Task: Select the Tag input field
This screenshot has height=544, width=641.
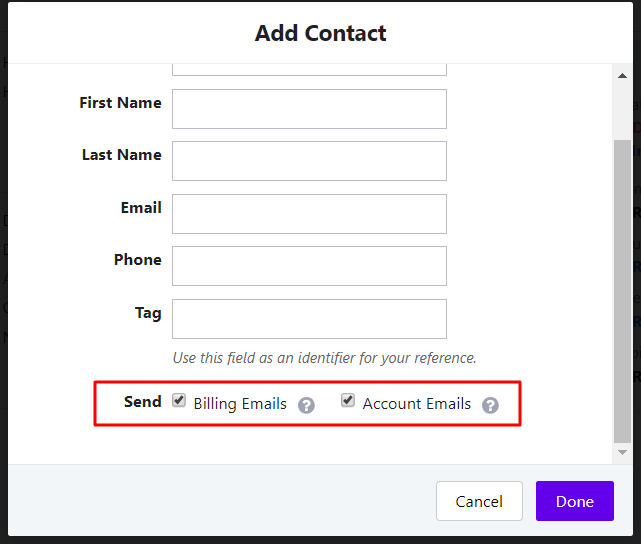Action: [309, 319]
